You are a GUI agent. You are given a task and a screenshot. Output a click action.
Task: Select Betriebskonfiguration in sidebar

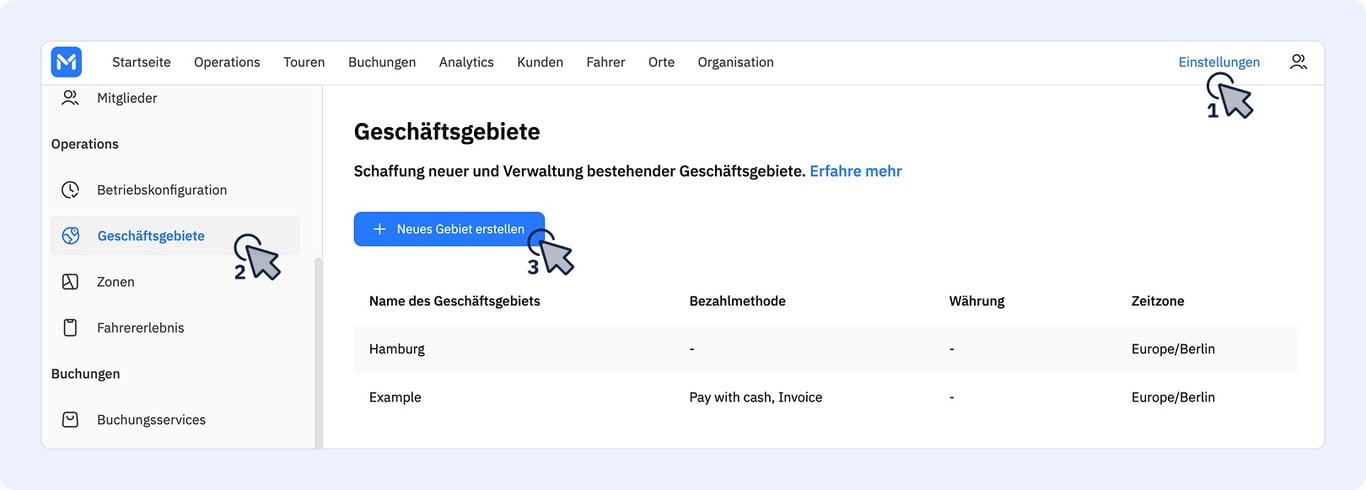162,190
